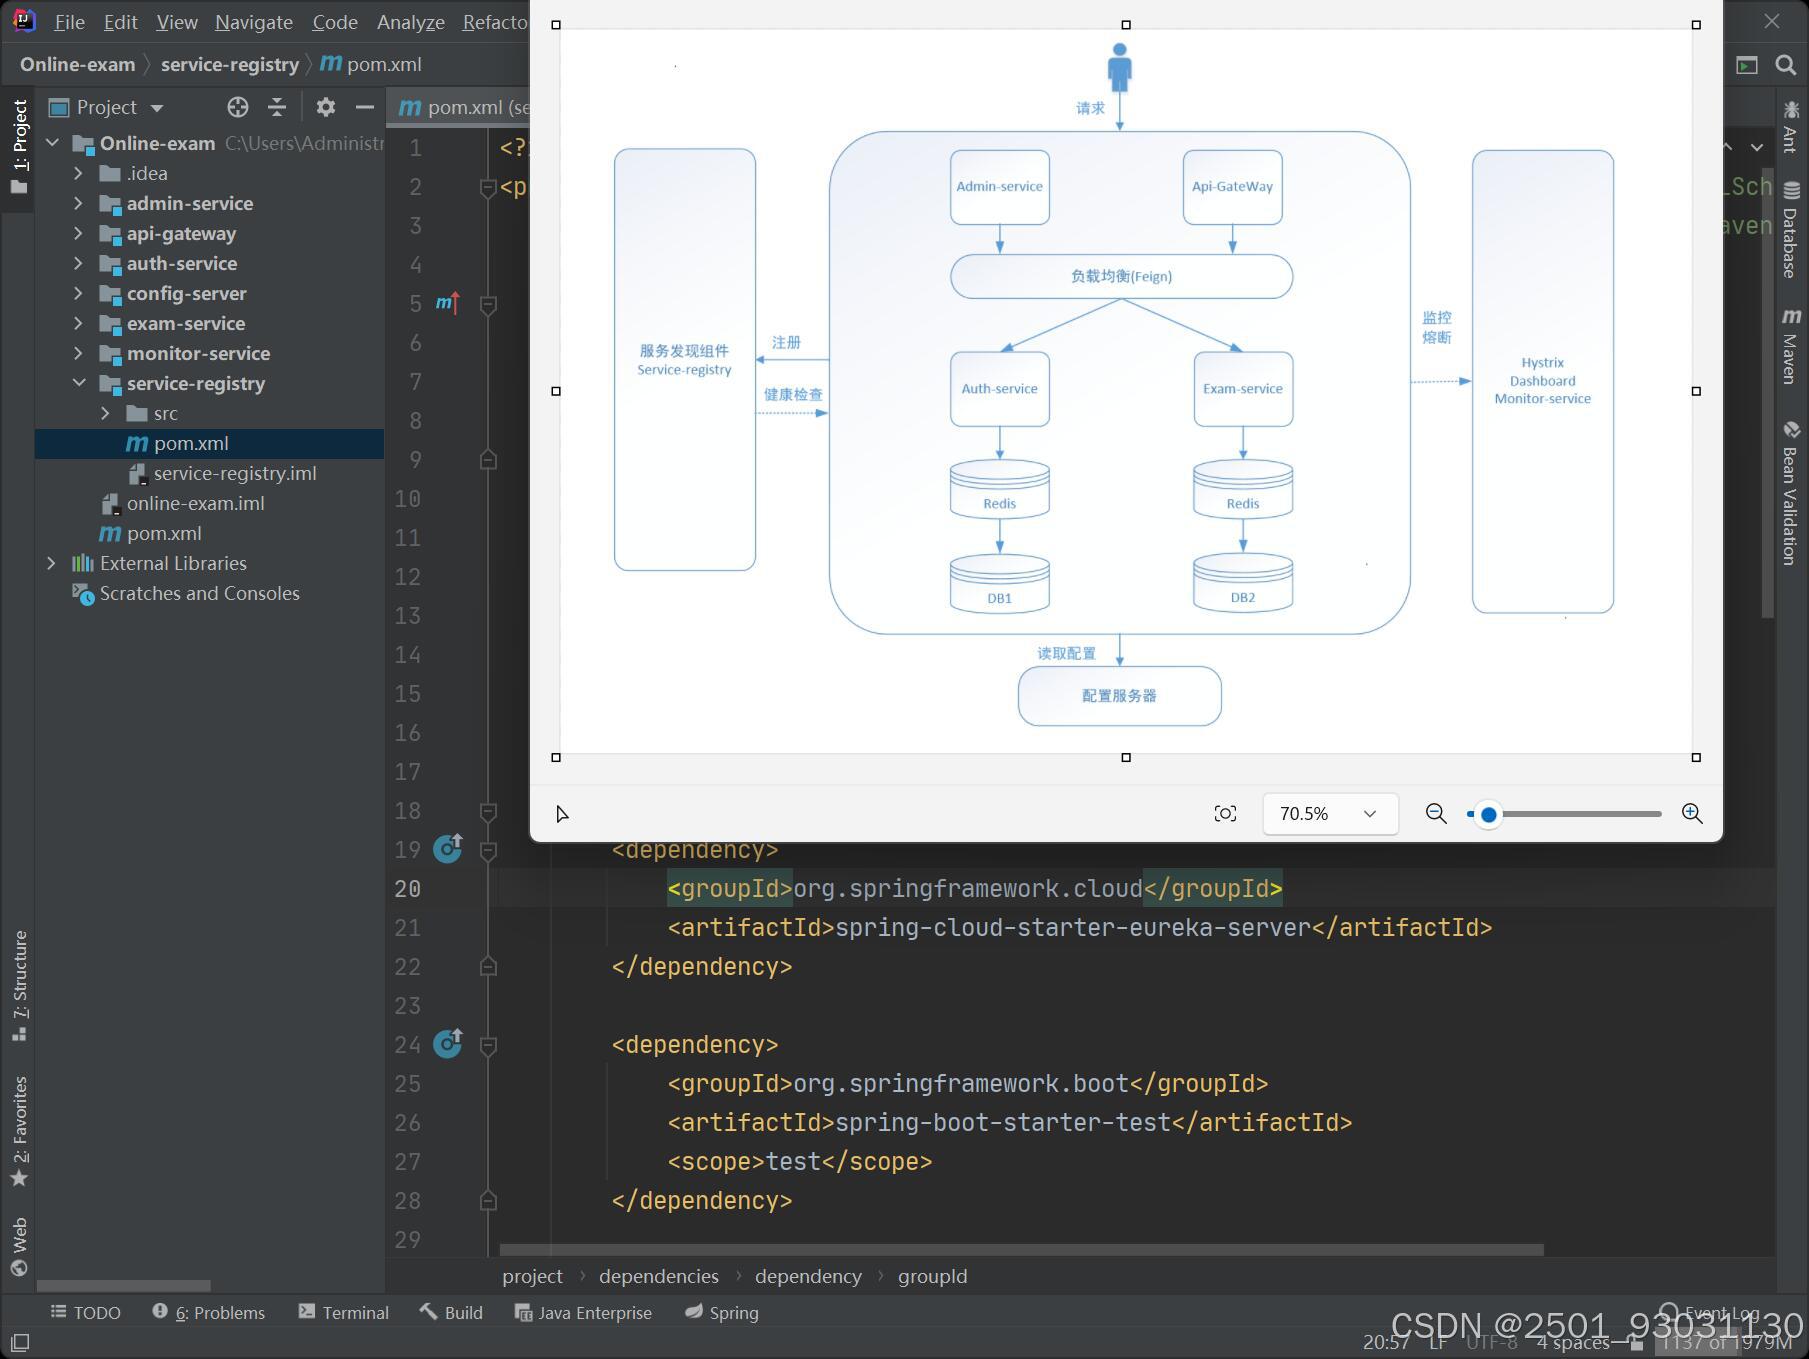
Task: Open the Spring tool window
Action: [x=722, y=1312]
